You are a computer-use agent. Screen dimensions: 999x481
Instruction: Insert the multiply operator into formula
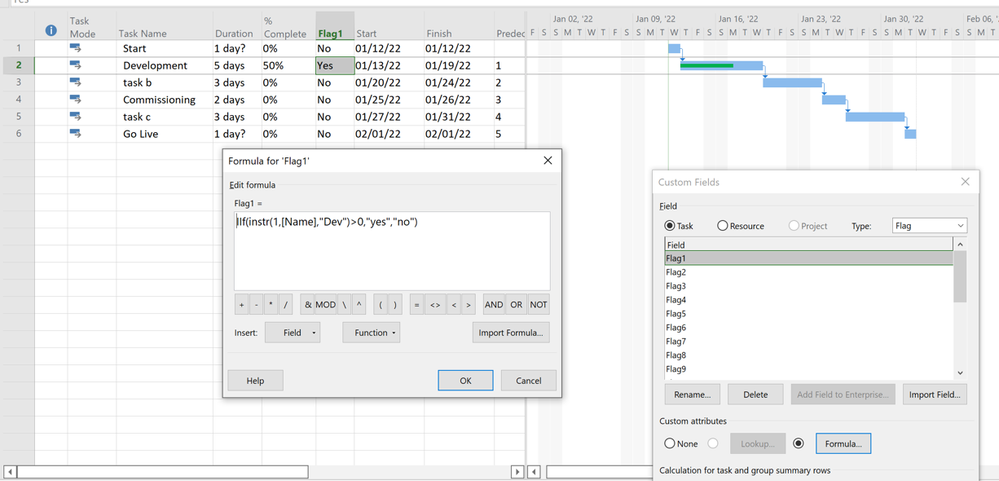pos(271,305)
